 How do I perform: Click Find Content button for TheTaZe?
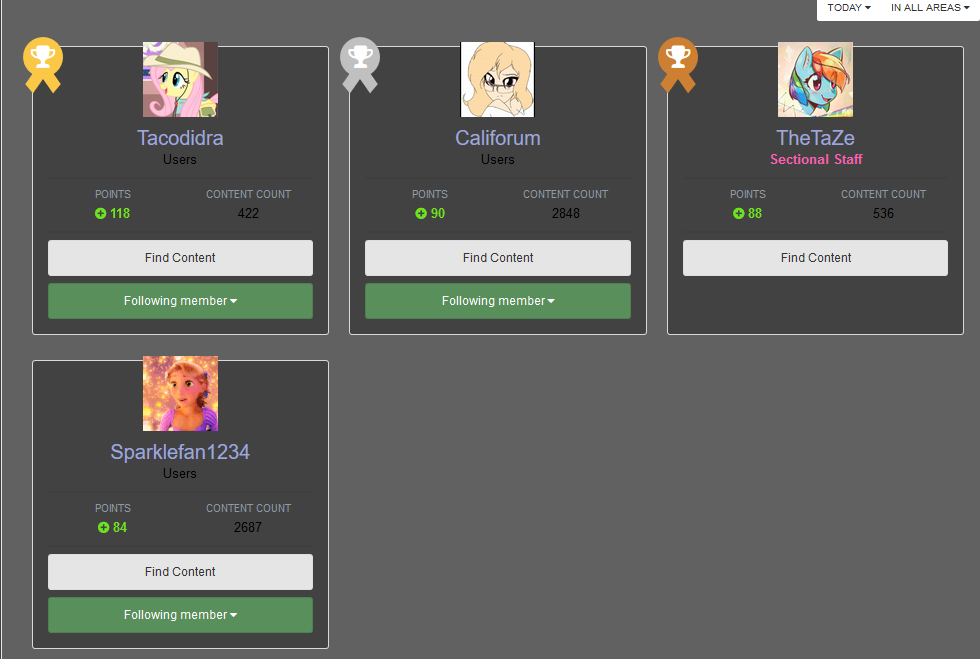pos(815,258)
